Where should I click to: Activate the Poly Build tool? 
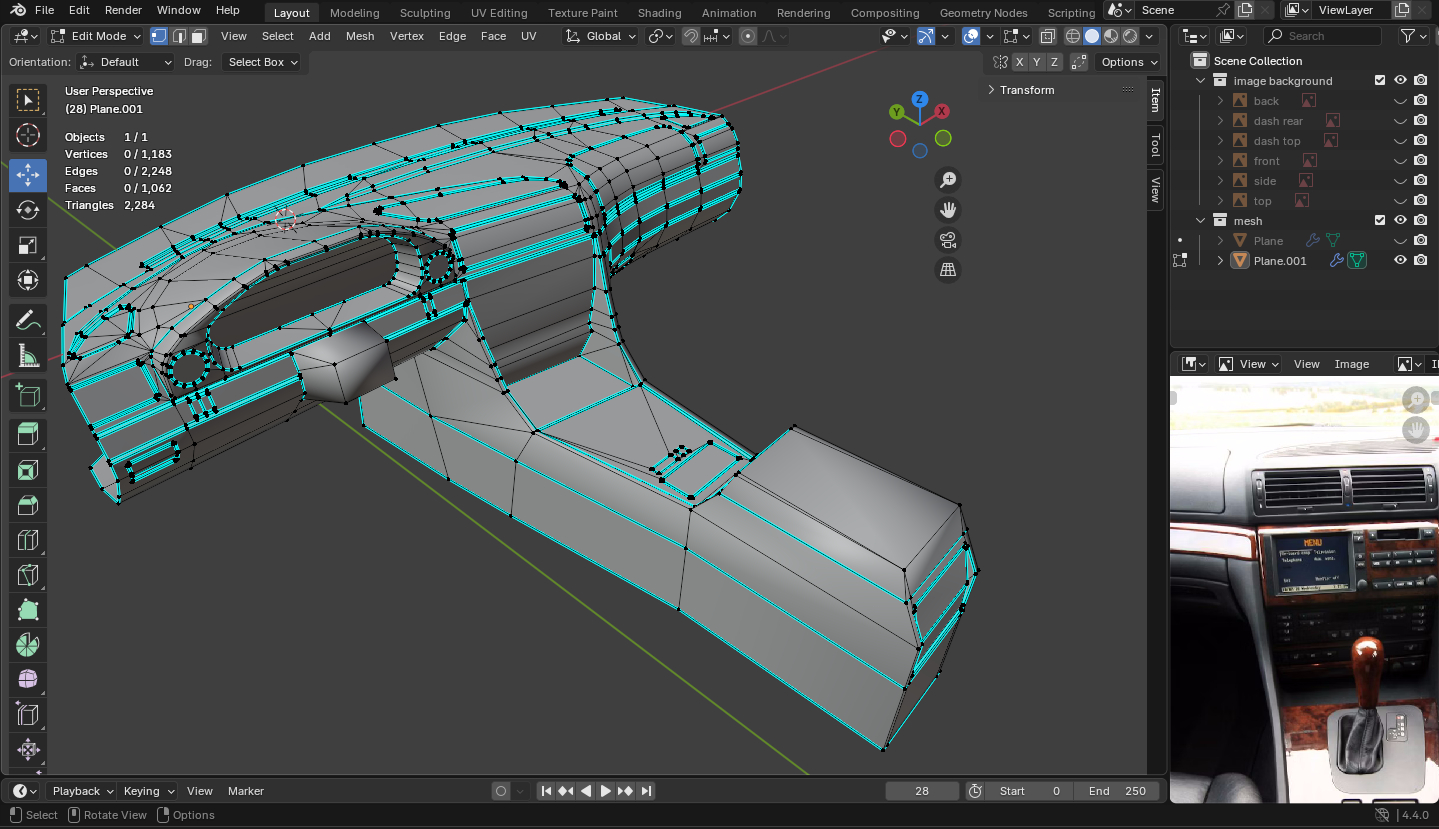[28, 610]
